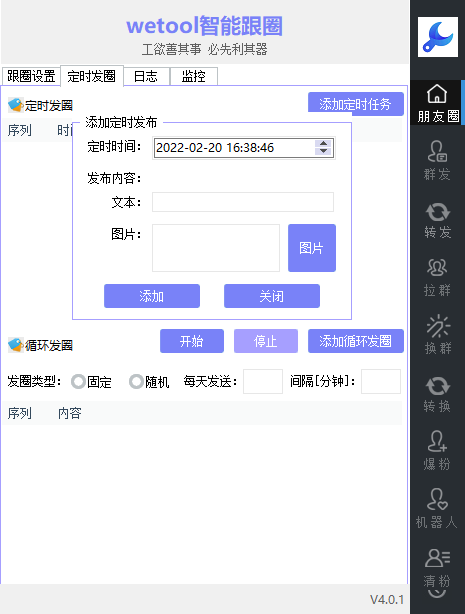The height and width of the screenshot is (614, 465).
Task: Select the 换群 switch-group sidebar icon
Action: pyautogui.click(x=437, y=335)
